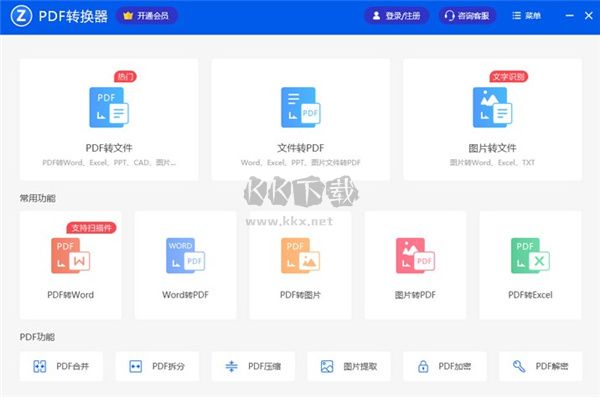Click the 图片转PDF pink icon
This screenshot has width=600, height=397.
(416, 256)
